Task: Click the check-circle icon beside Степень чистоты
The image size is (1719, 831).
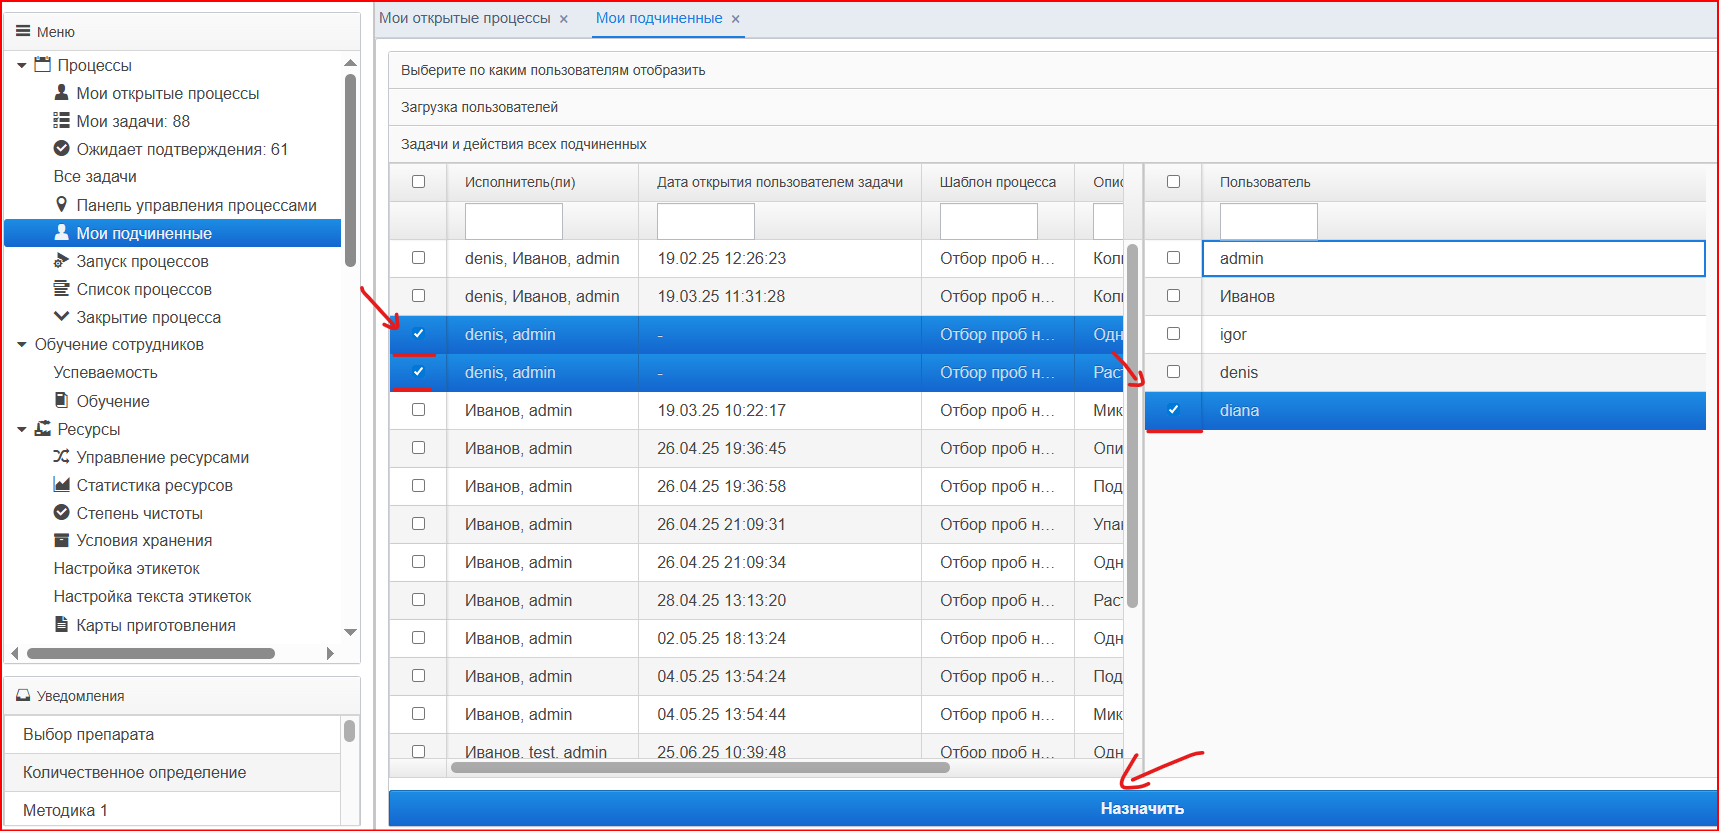Action: pyautogui.click(x=61, y=512)
